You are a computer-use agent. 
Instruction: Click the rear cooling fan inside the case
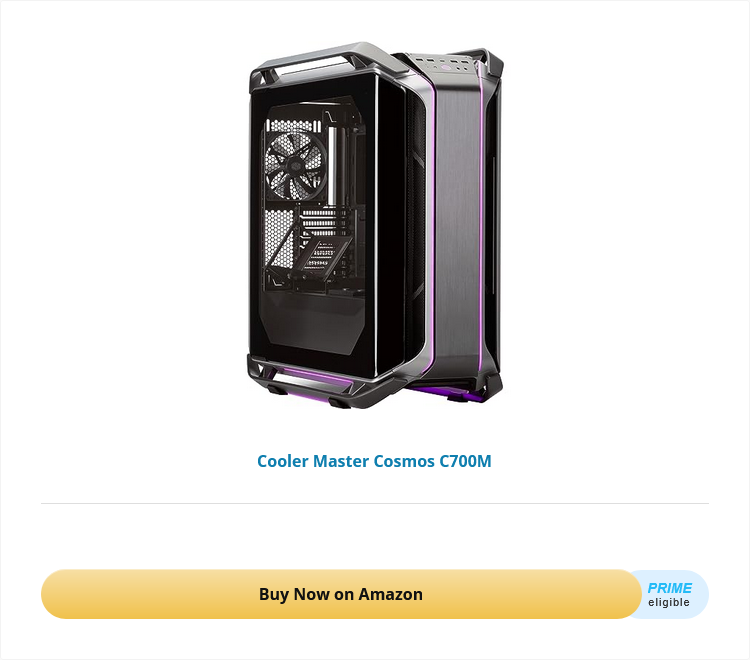pyautogui.click(x=296, y=165)
